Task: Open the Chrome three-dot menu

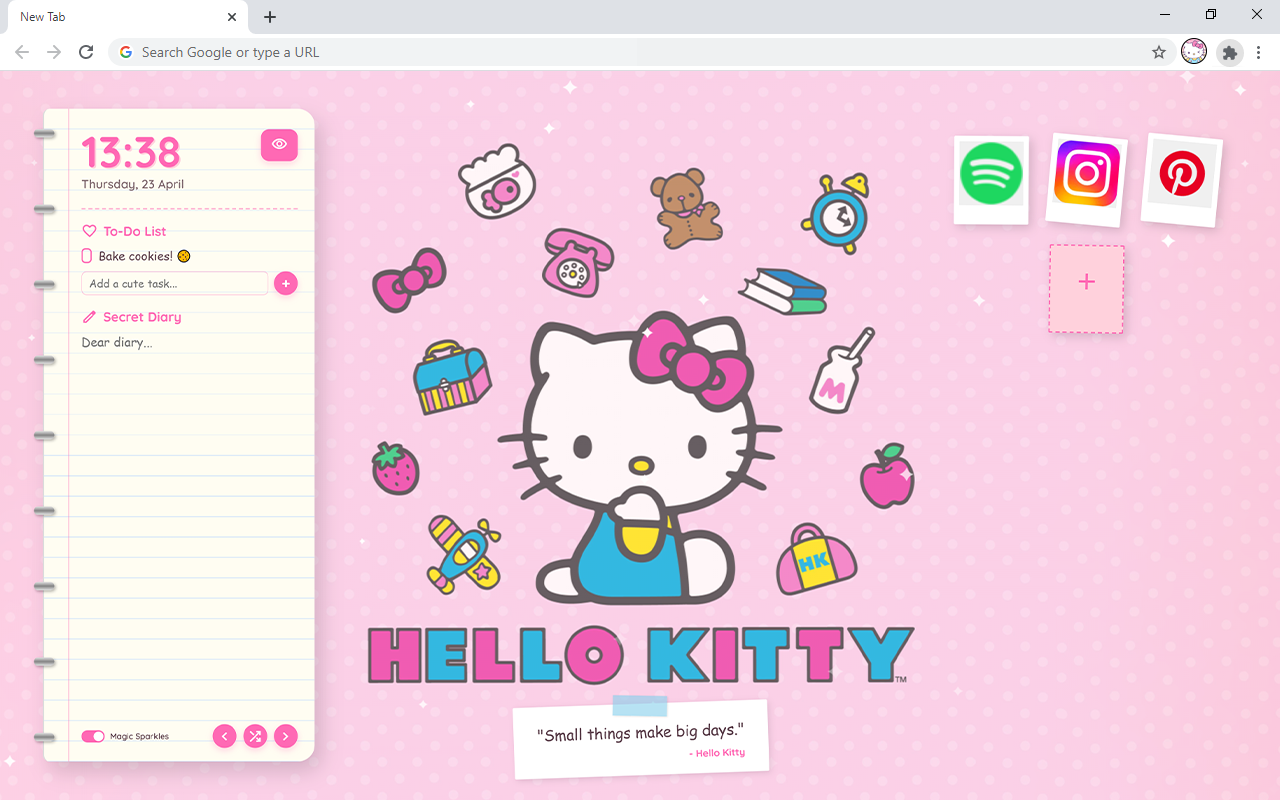Action: coord(1260,52)
